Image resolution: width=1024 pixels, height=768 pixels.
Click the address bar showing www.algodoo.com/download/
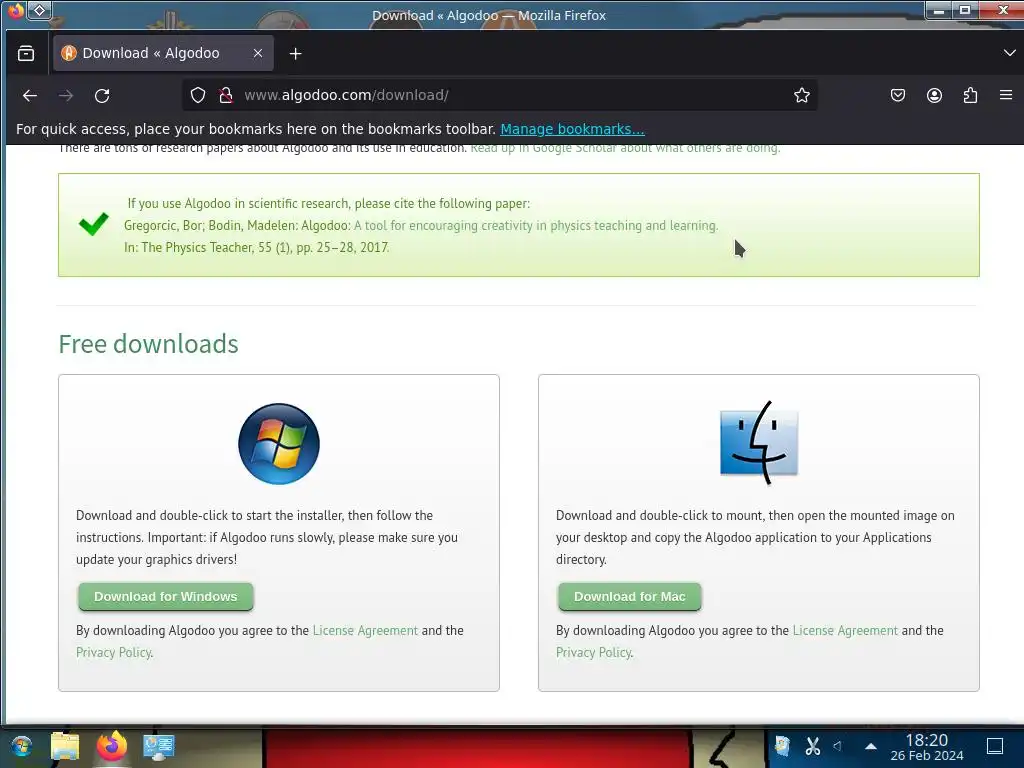(x=500, y=95)
